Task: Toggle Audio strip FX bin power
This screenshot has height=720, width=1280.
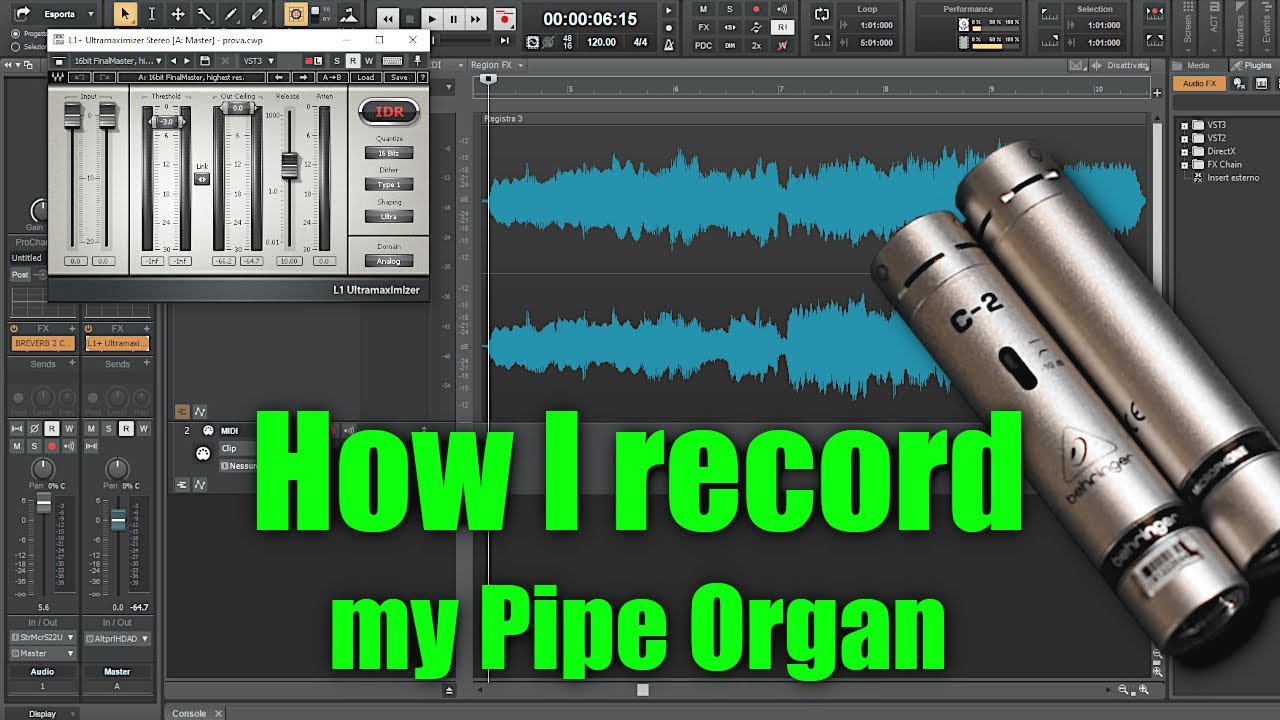Action: 14,328
